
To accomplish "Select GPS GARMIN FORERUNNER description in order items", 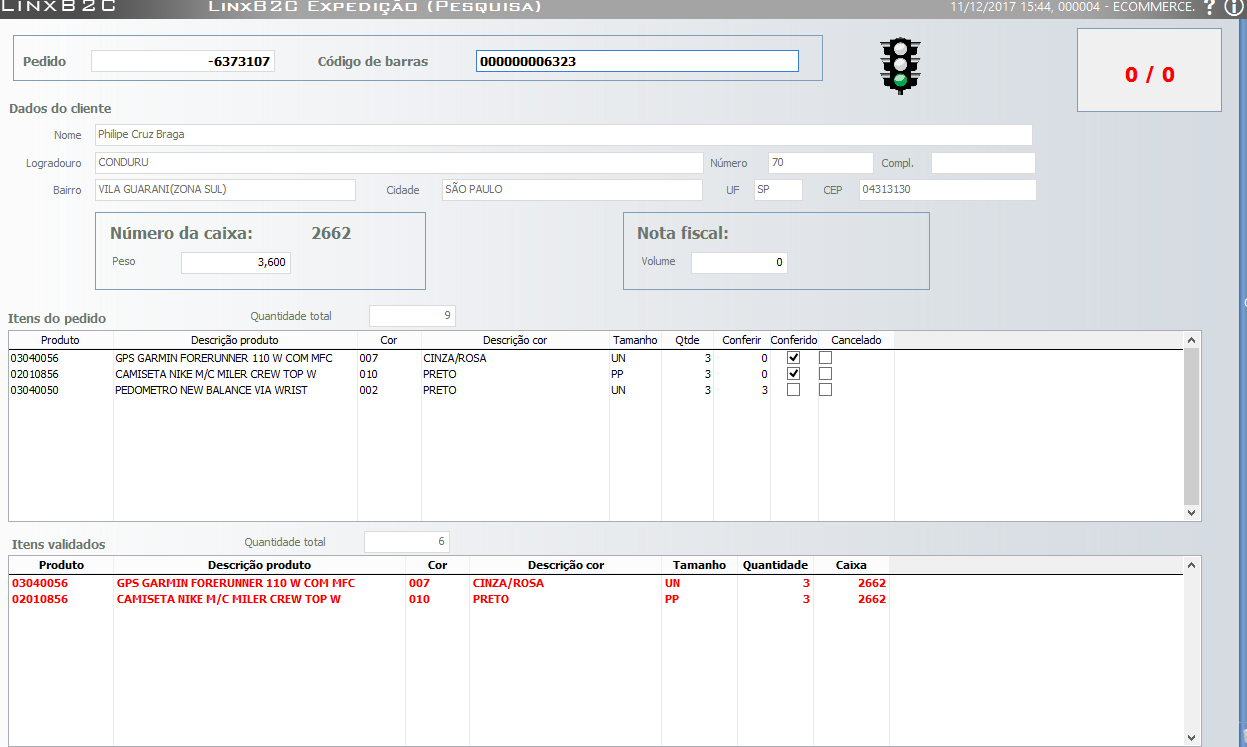I will (223, 358).
